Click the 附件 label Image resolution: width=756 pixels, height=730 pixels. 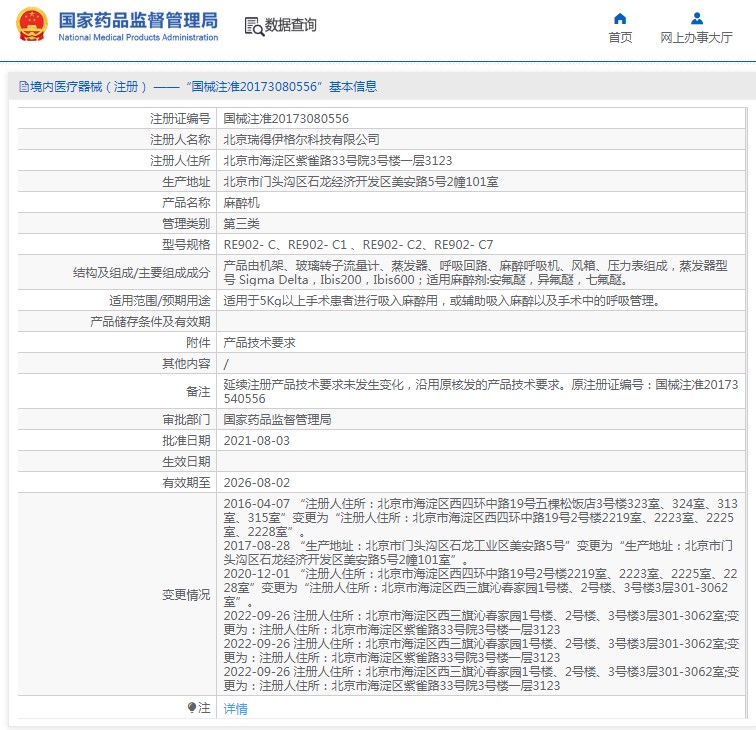click(x=198, y=343)
